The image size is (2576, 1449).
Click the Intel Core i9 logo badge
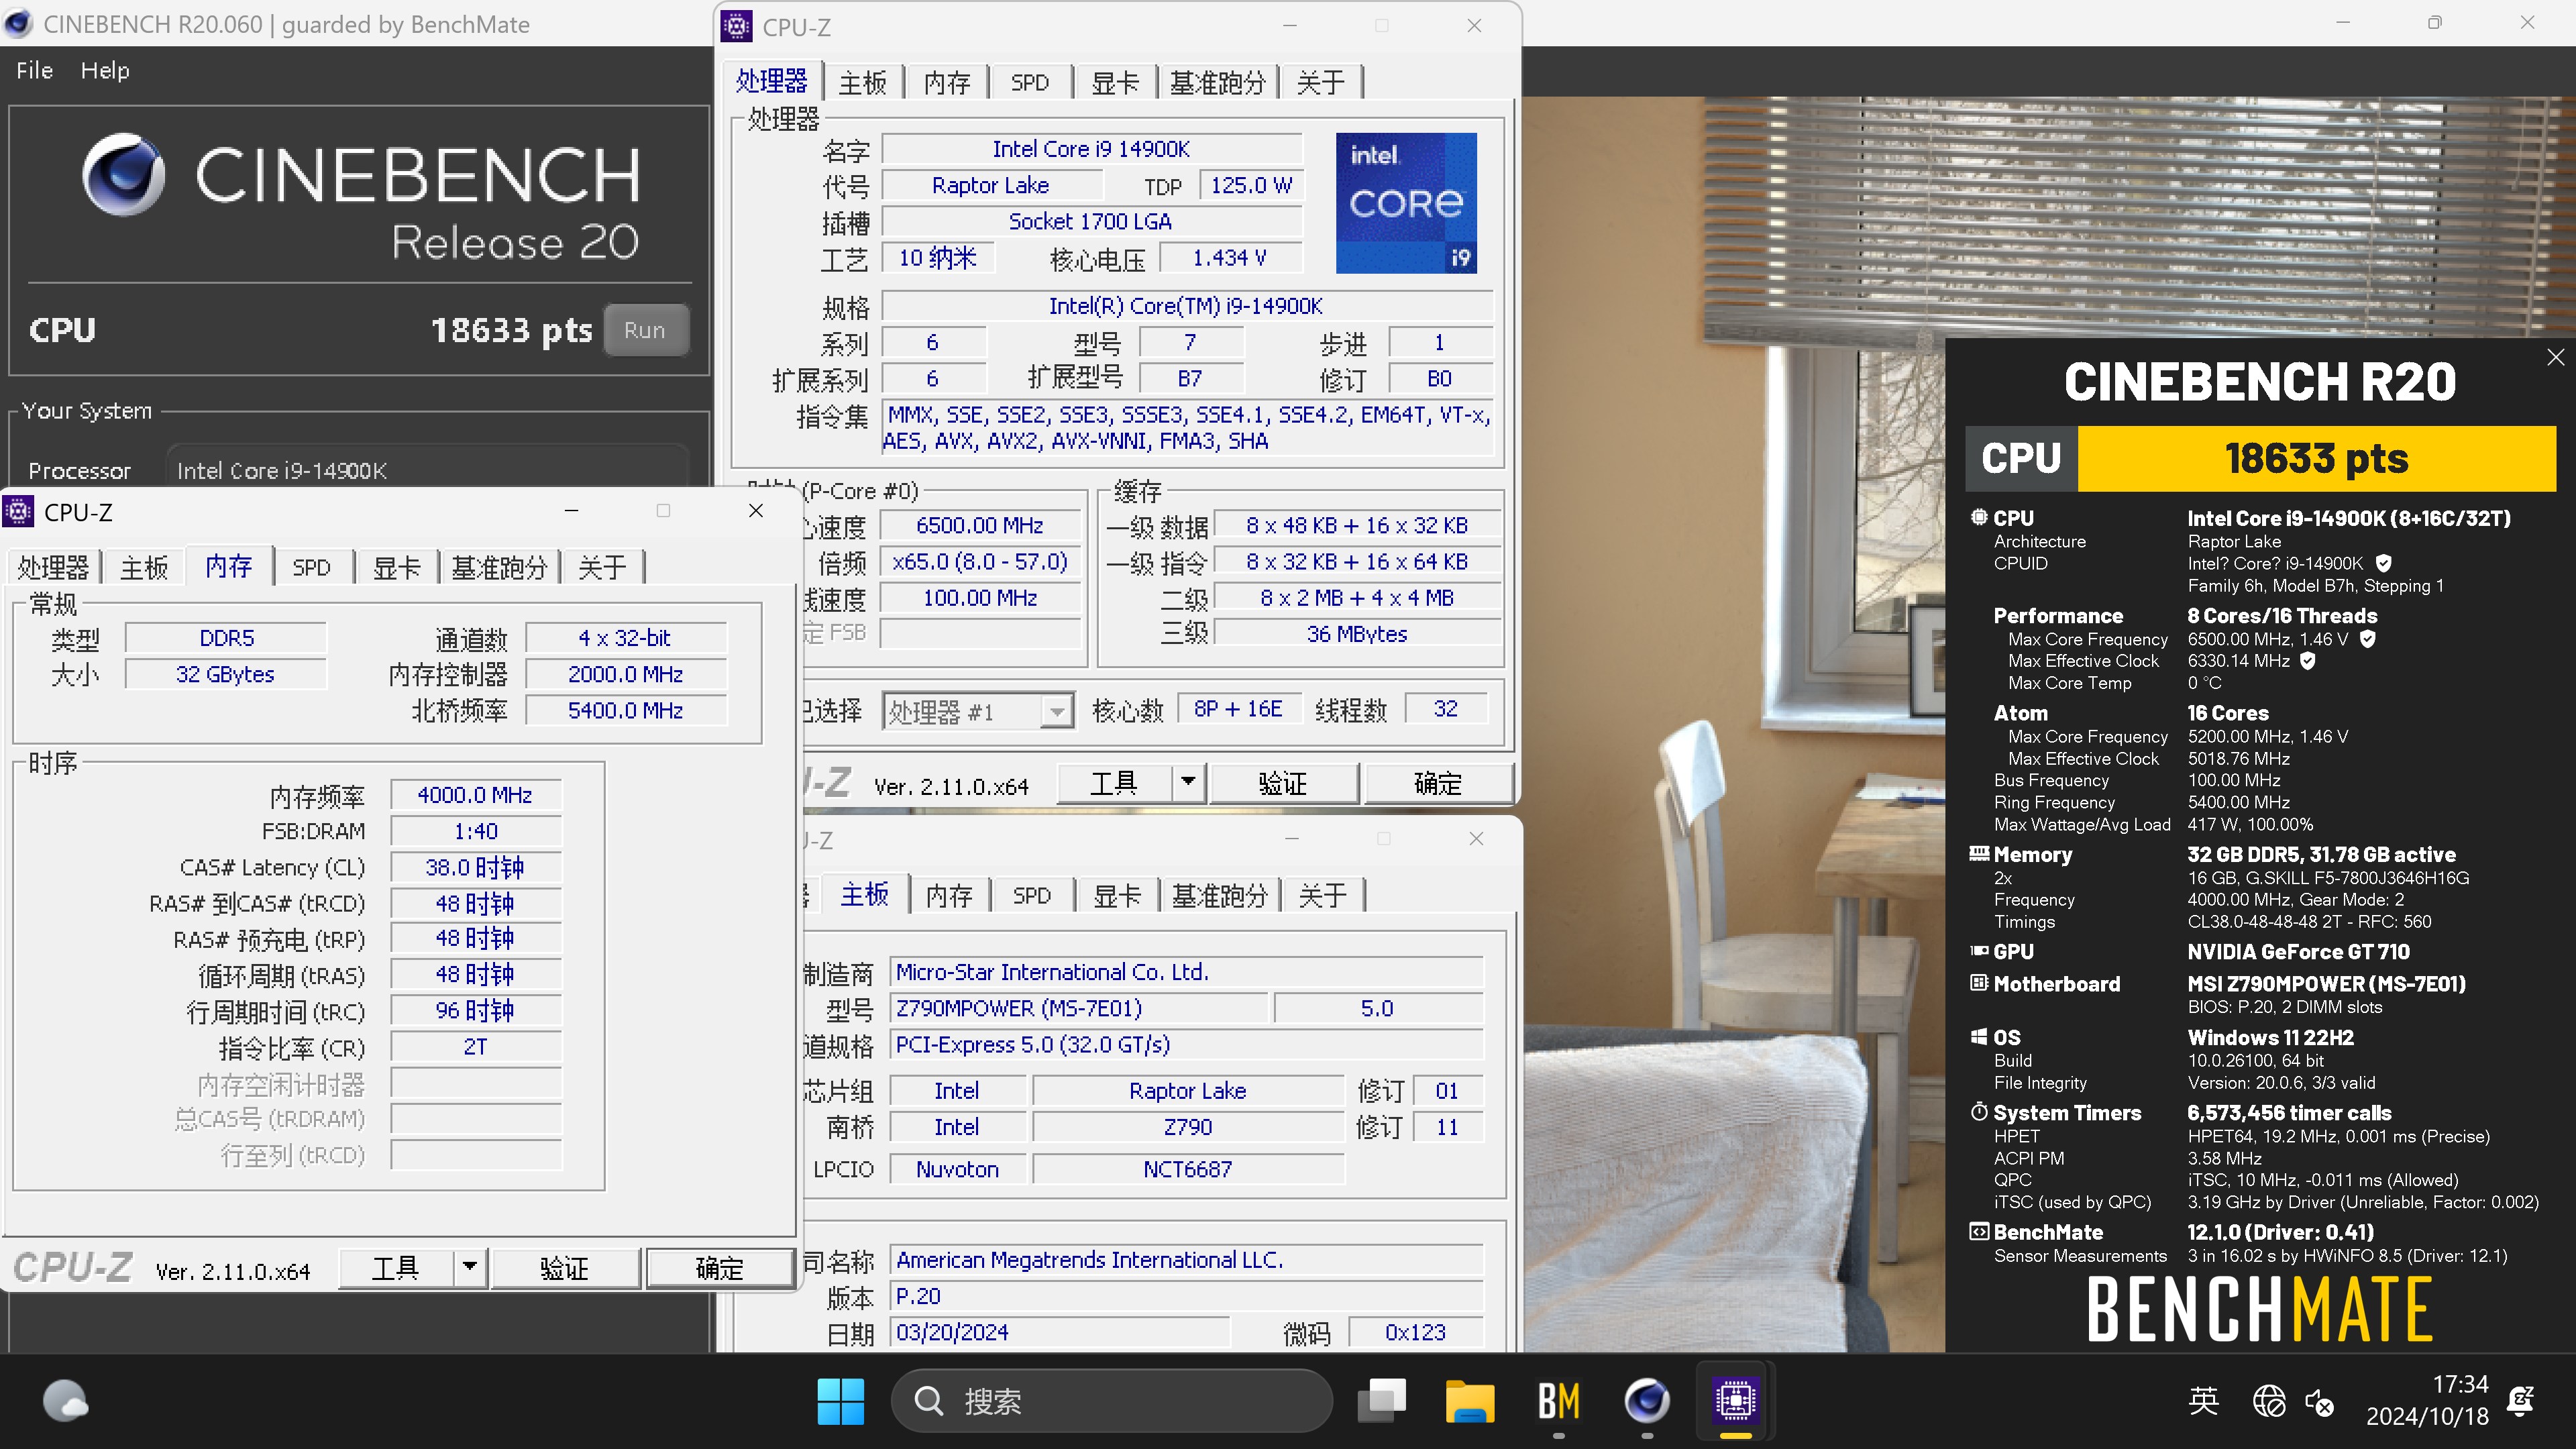(1406, 203)
